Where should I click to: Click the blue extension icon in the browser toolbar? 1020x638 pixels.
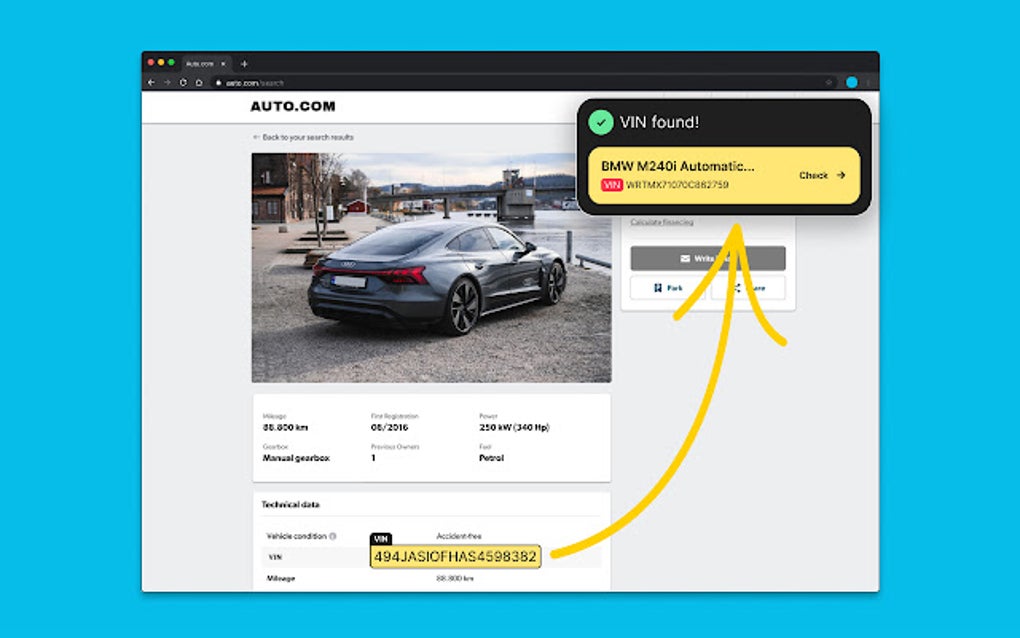click(852, 80)
